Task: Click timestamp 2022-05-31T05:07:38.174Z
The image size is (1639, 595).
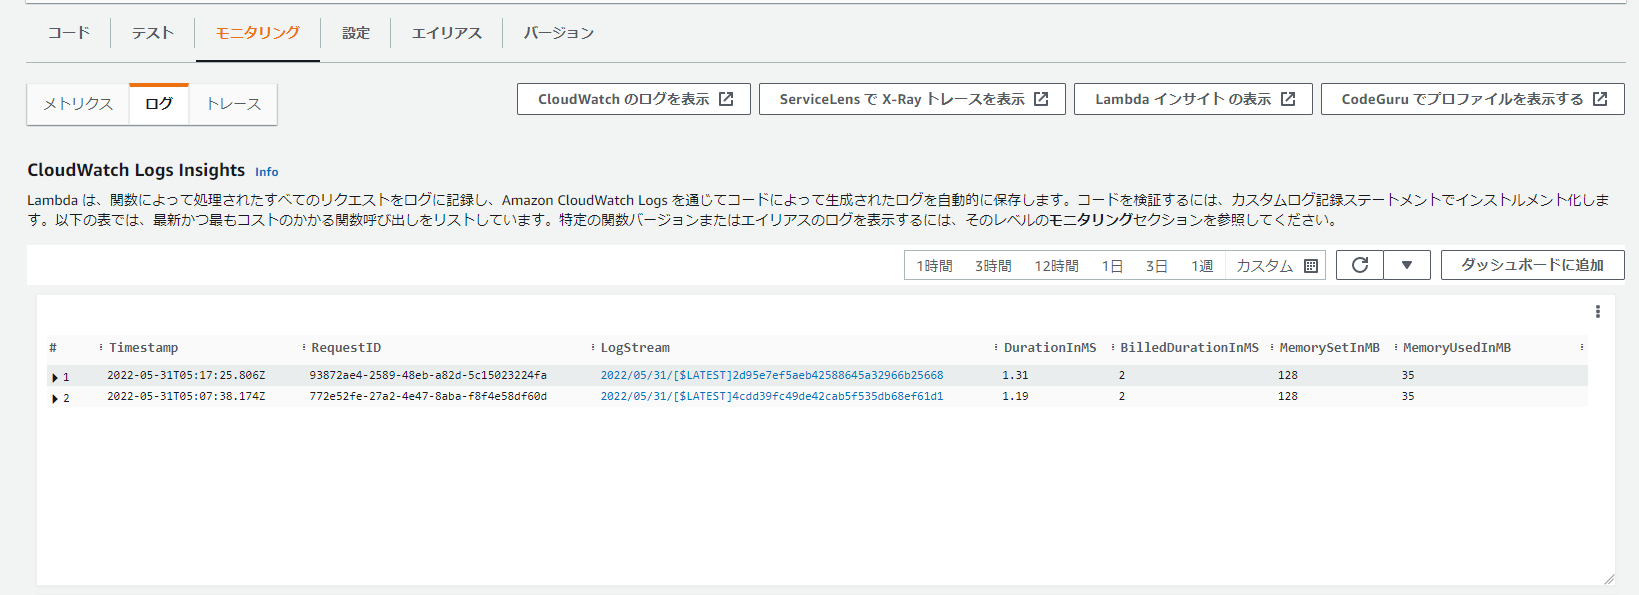Action: click(x=186, y=397)
